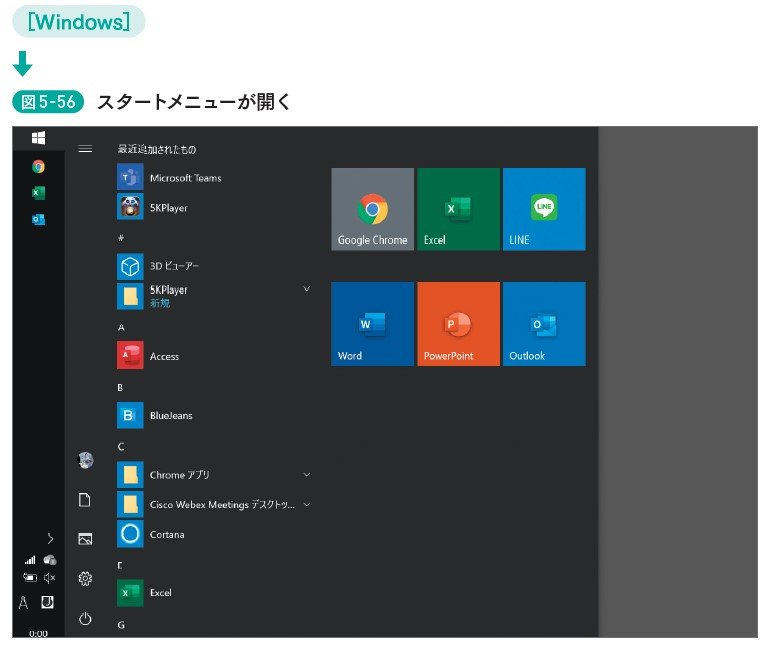This screenshot has width=773, height=651.
Task: Launch 5KPlayer from recently added list
Action: 214,207
